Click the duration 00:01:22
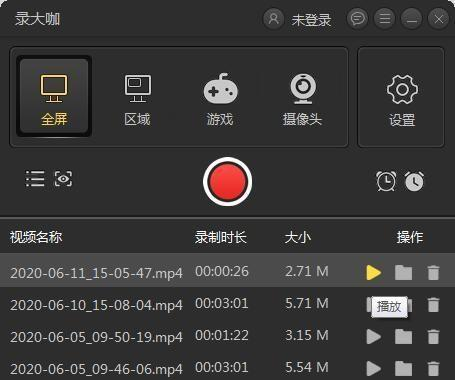Screen dimensions: 455x380 [222, 335]
